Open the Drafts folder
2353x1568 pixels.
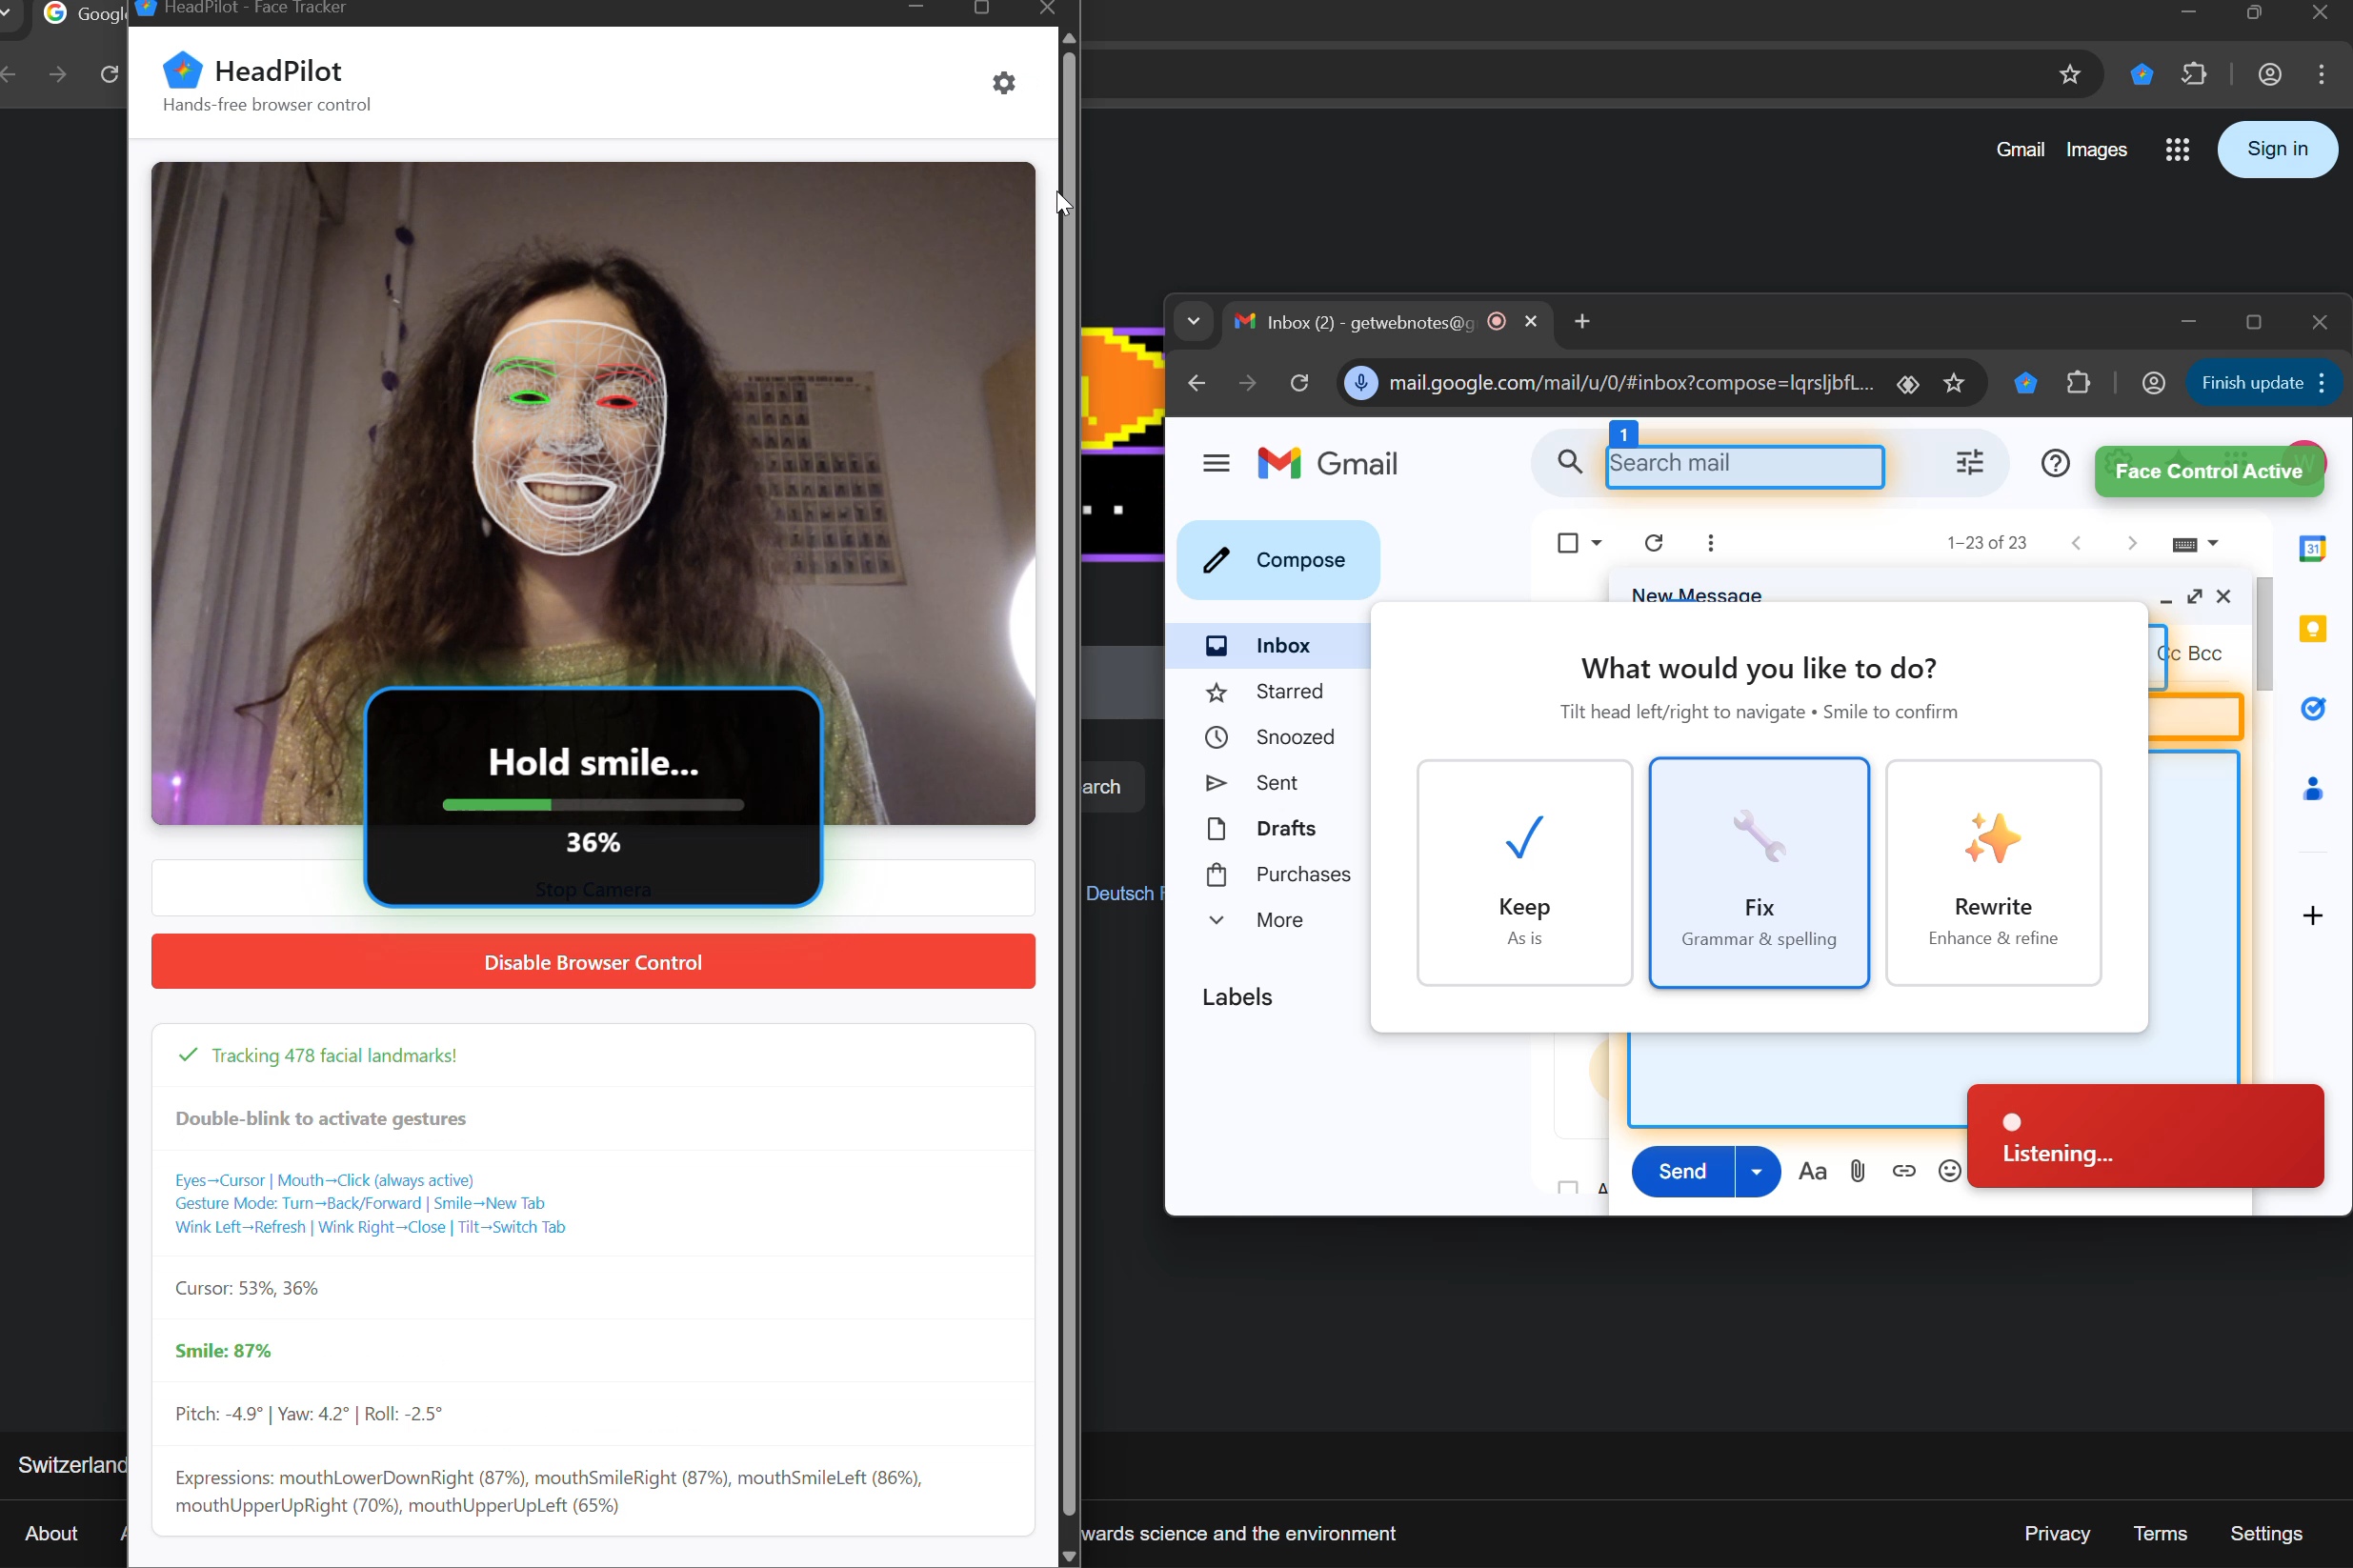coord(1285,828)
